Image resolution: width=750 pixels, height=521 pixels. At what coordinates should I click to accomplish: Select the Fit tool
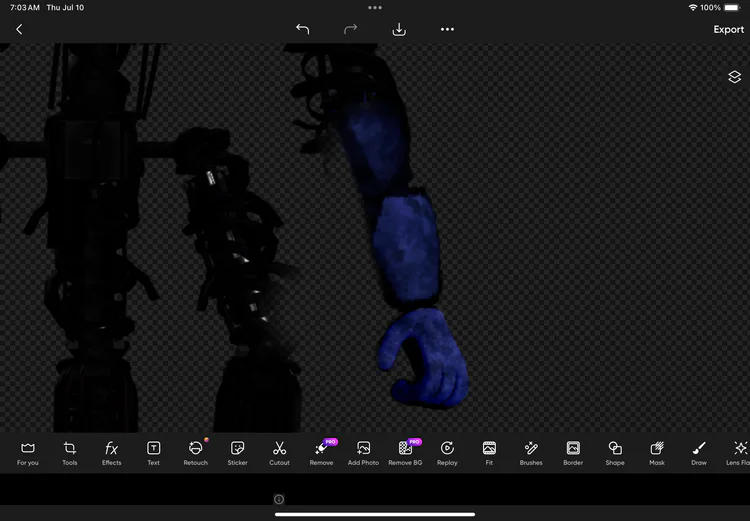tap(489, 453)
